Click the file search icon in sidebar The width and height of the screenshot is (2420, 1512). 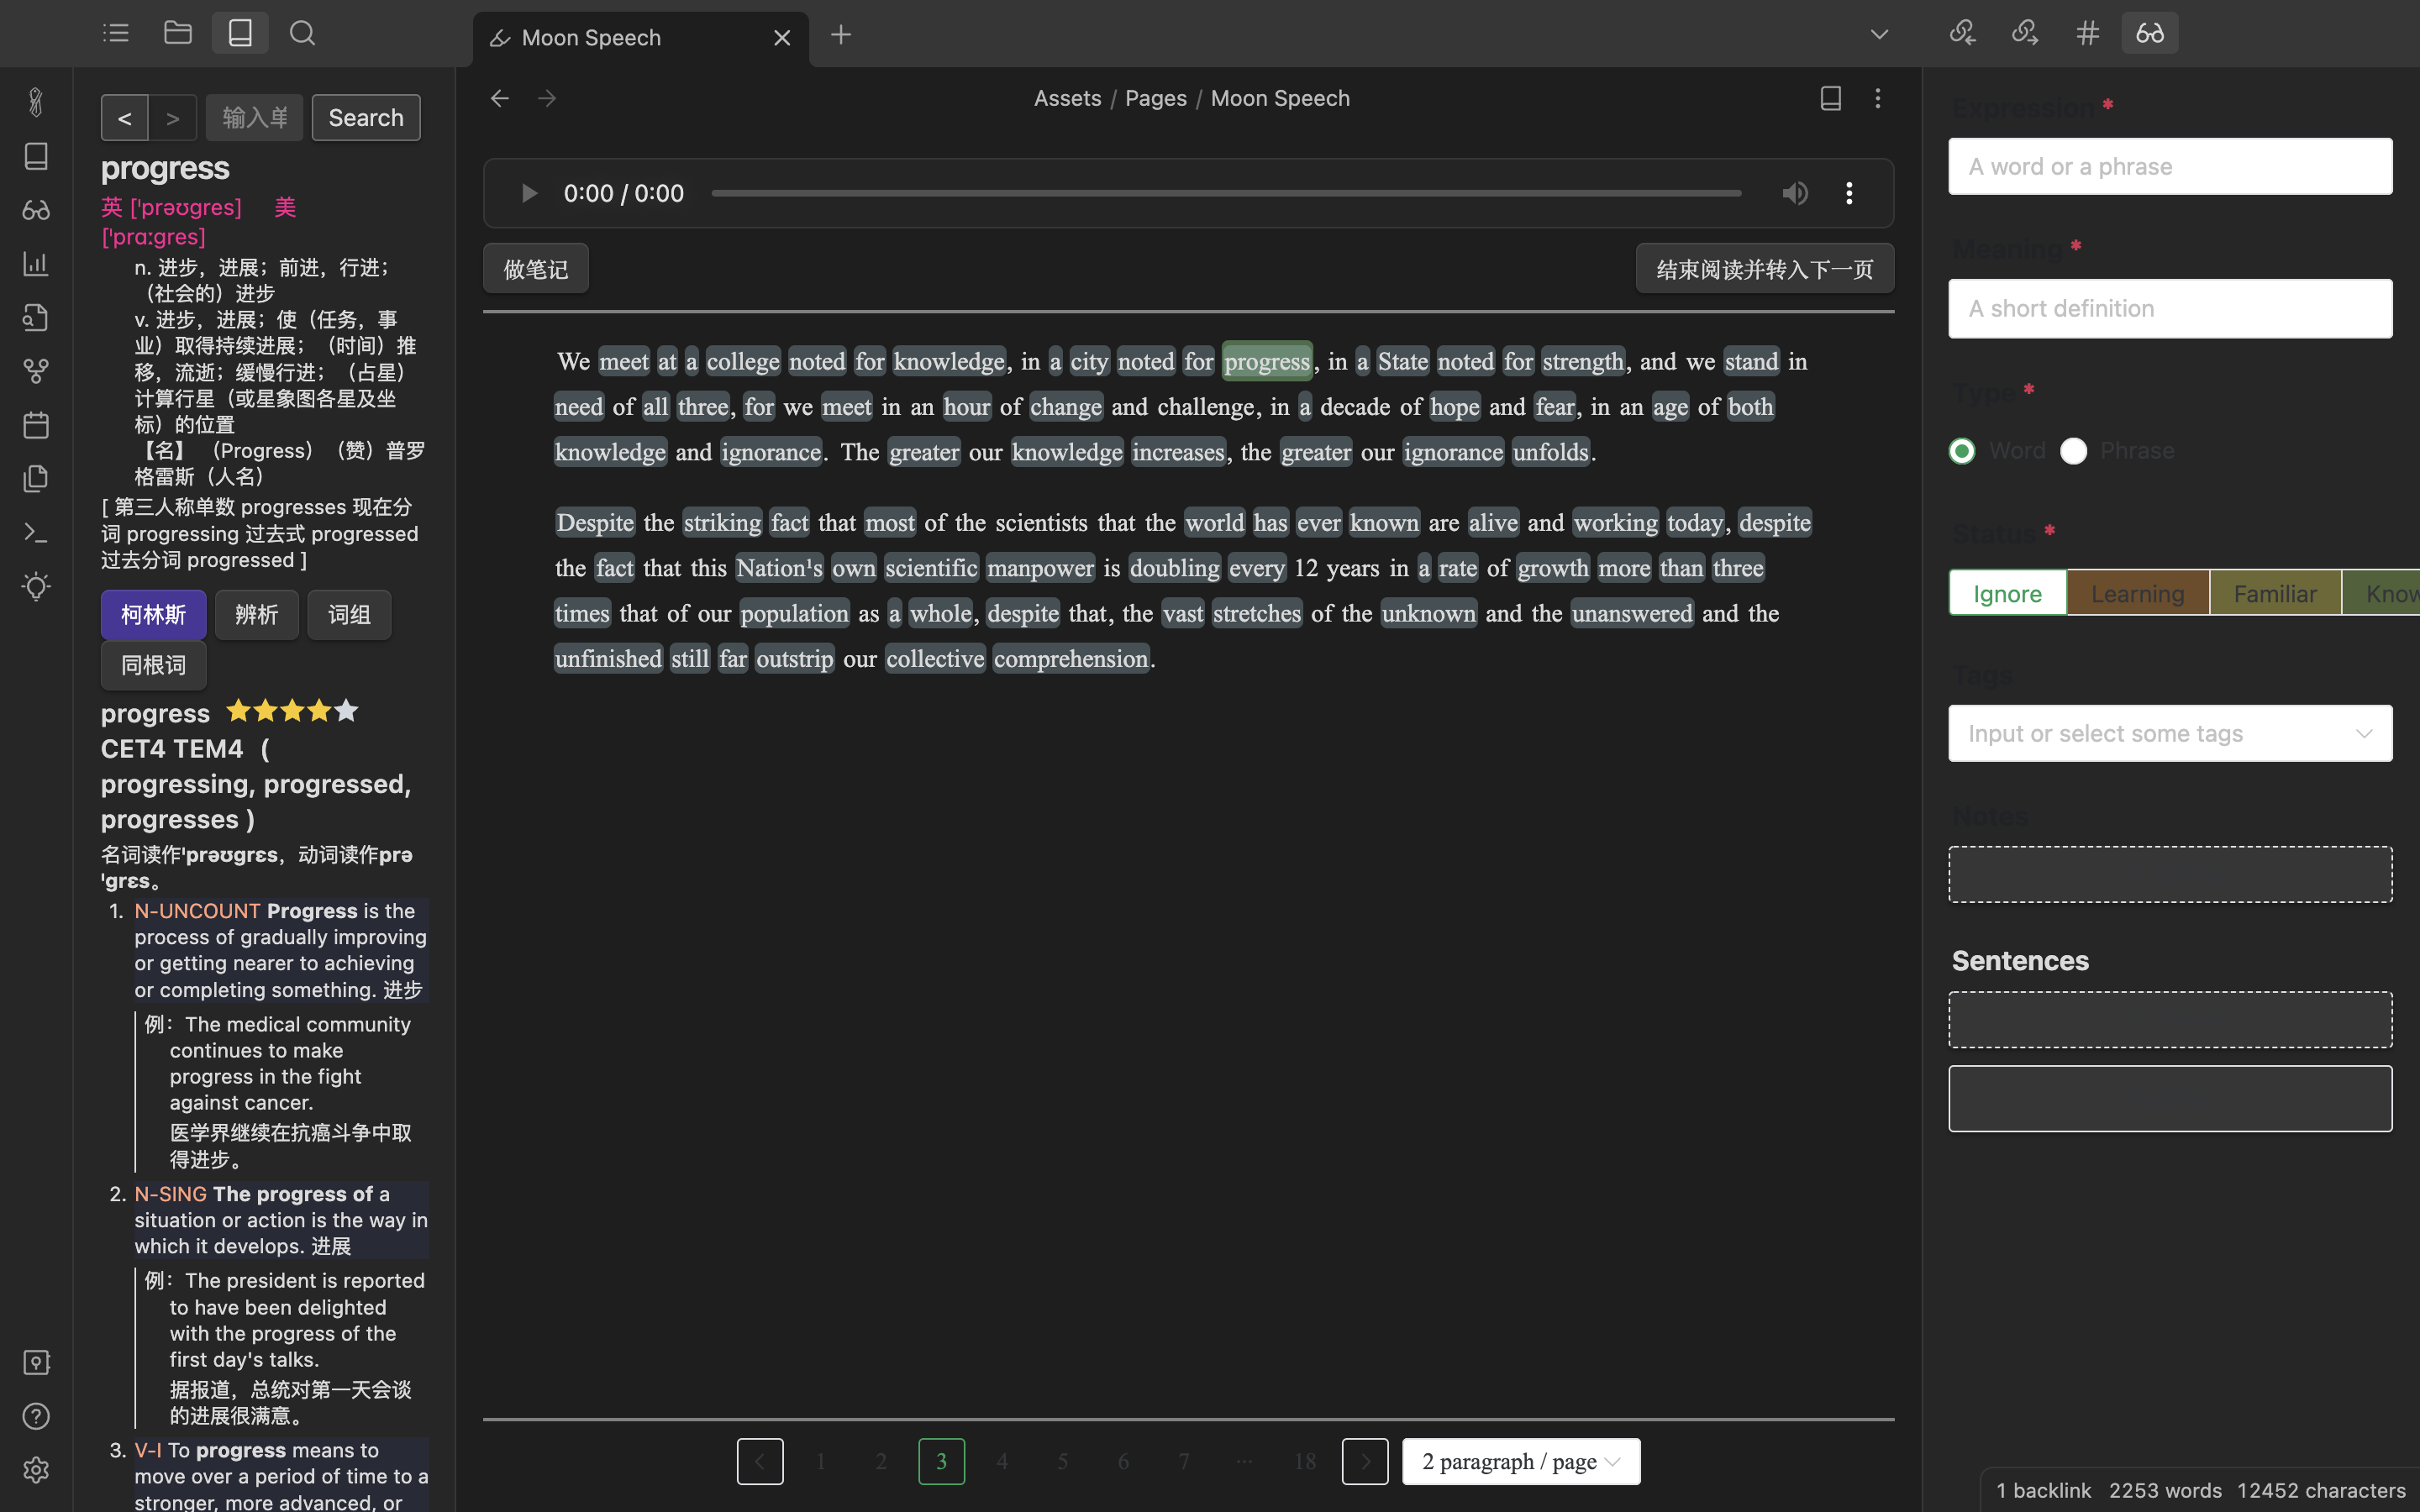click(36, 317)
